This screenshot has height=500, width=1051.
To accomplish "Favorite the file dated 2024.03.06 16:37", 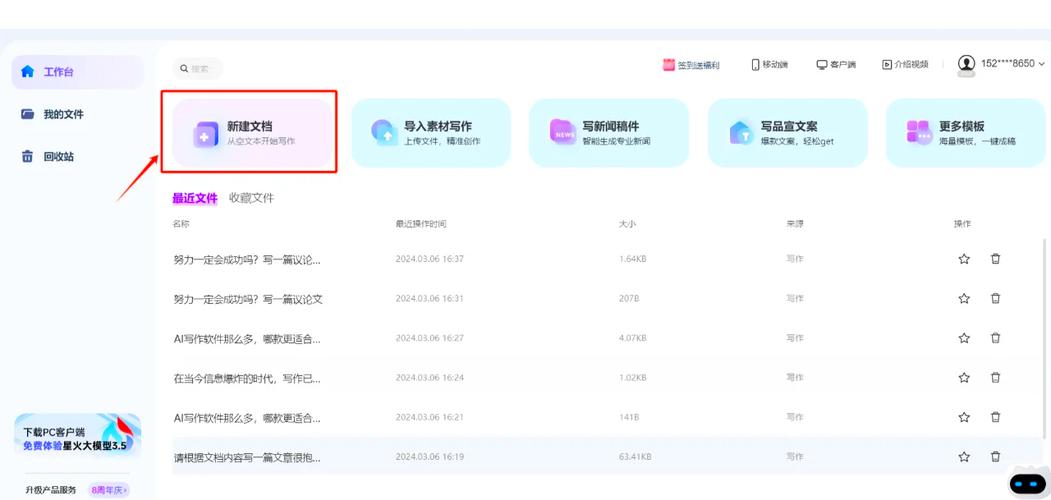I will point(964,259).
